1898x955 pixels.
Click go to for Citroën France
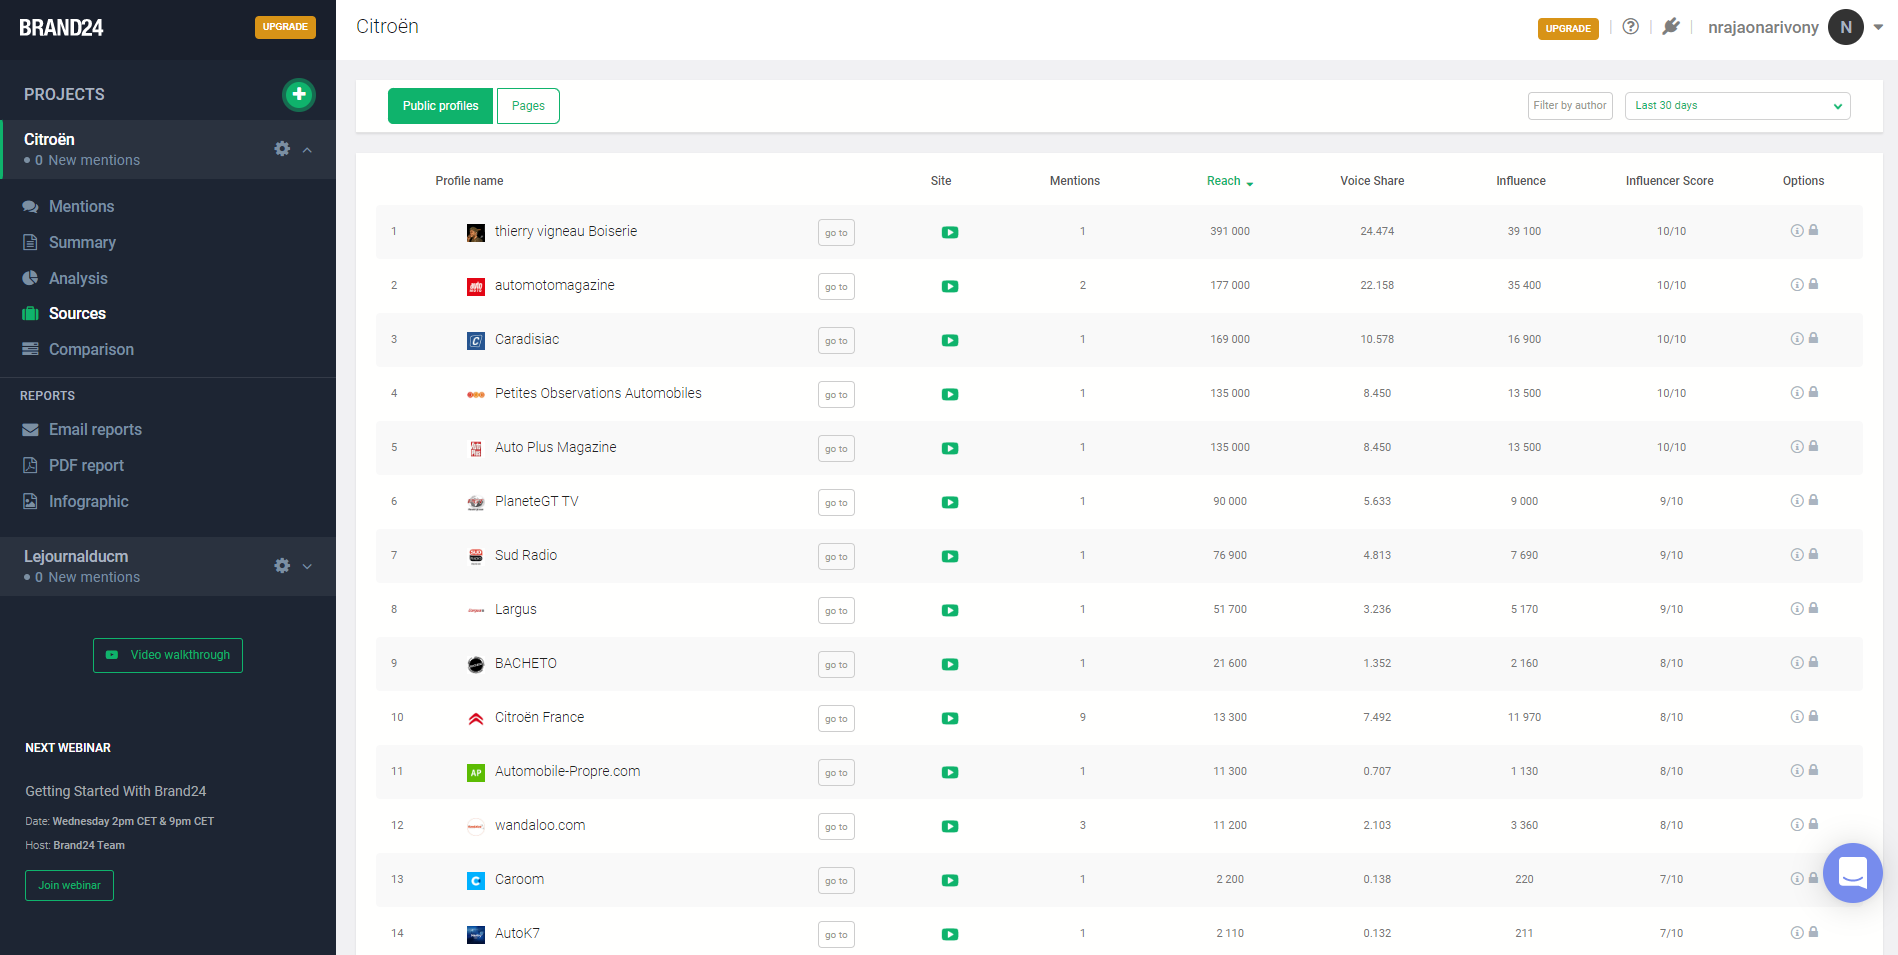point(836,719)
